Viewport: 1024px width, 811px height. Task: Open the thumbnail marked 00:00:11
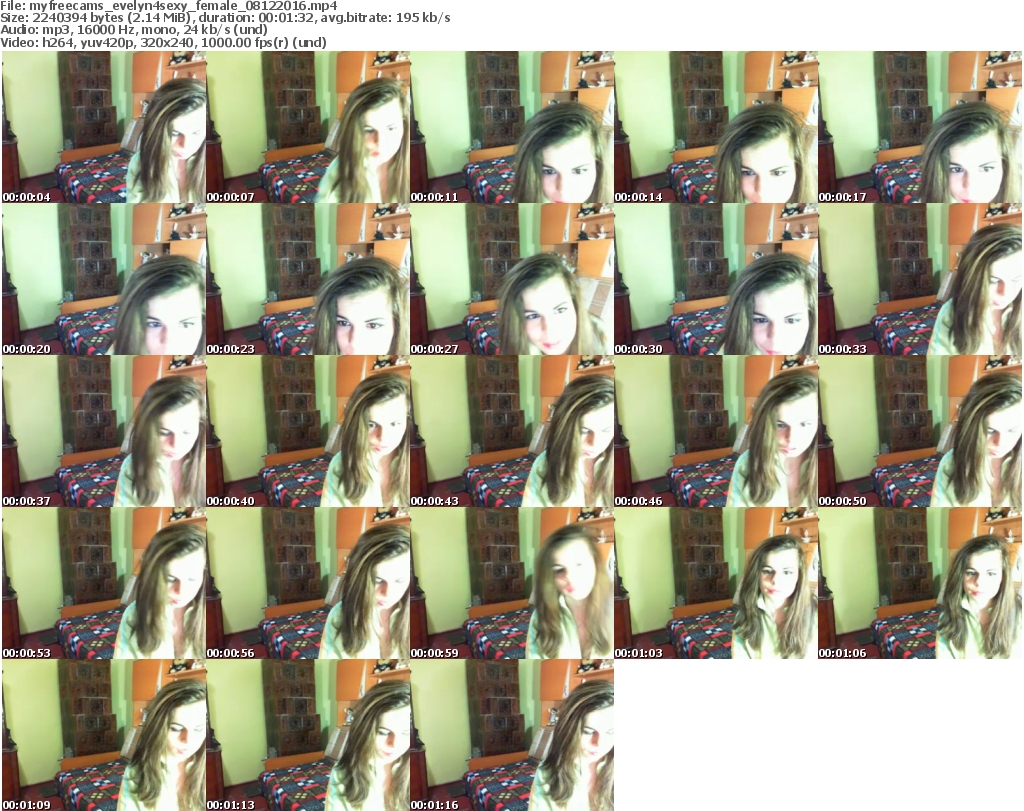(x=512, y=128)
